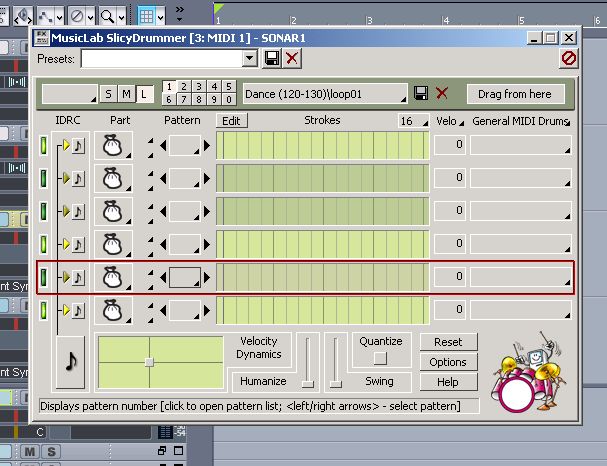Click SONAR snap to grid icon
This screenshot has height=466, width=607.
point(147,16)
